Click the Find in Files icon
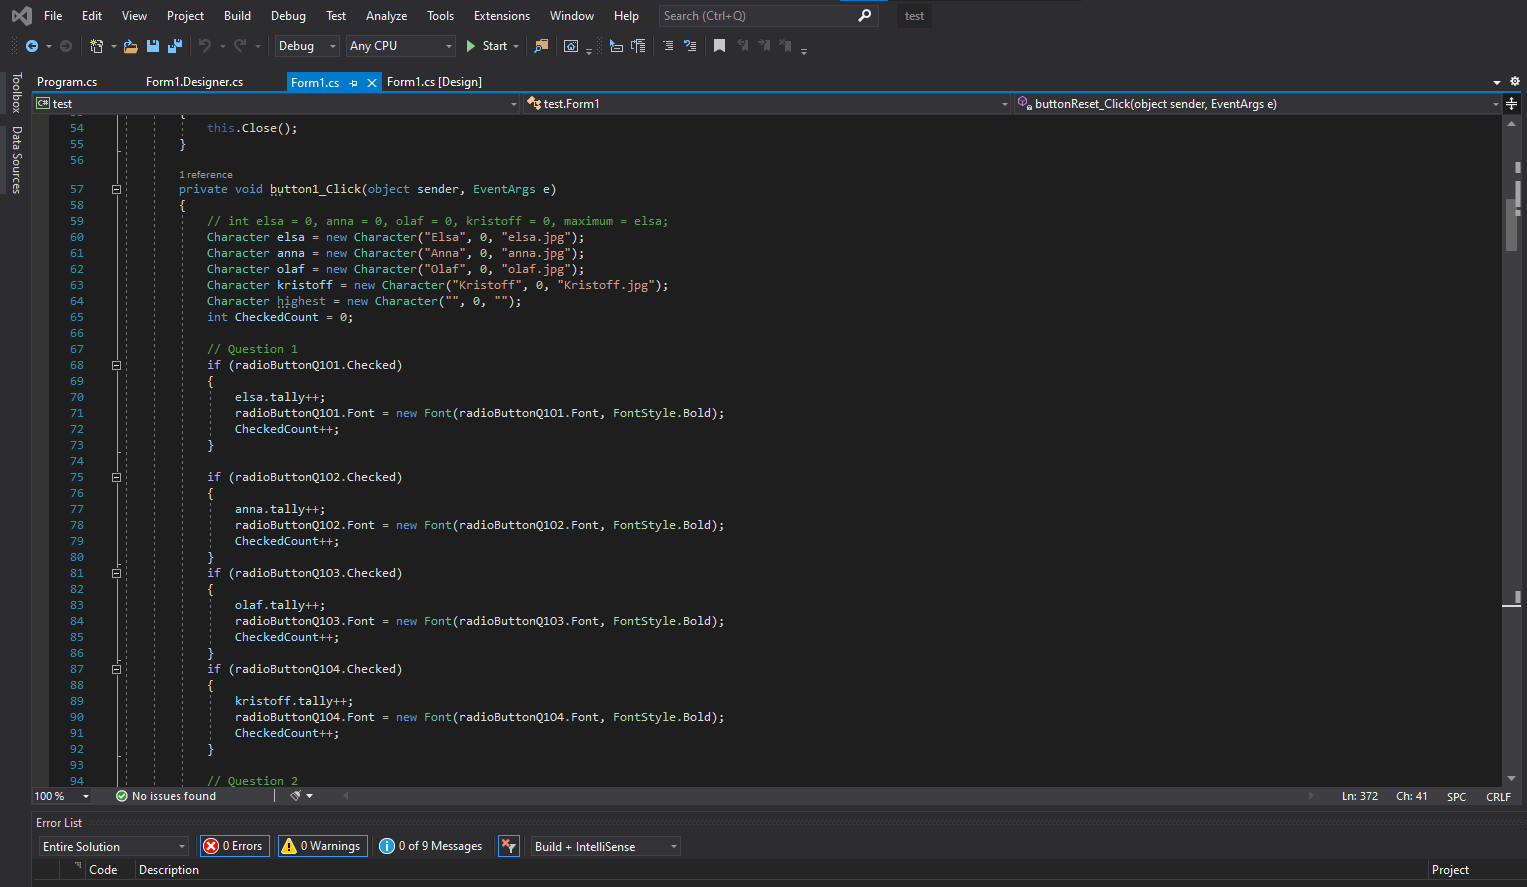The width and height of the screenshot is (1527, 887). coord(541,46)
